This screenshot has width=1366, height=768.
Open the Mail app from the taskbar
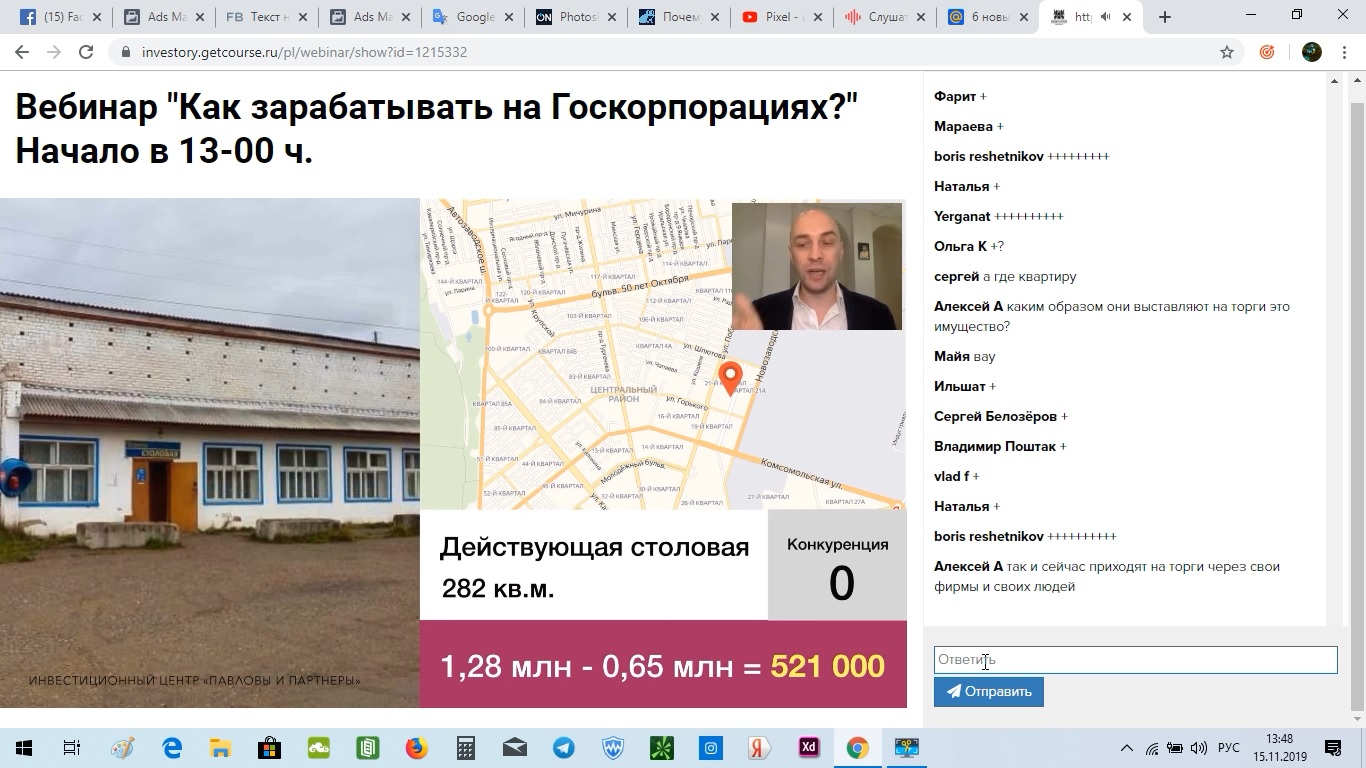point(513,747)
